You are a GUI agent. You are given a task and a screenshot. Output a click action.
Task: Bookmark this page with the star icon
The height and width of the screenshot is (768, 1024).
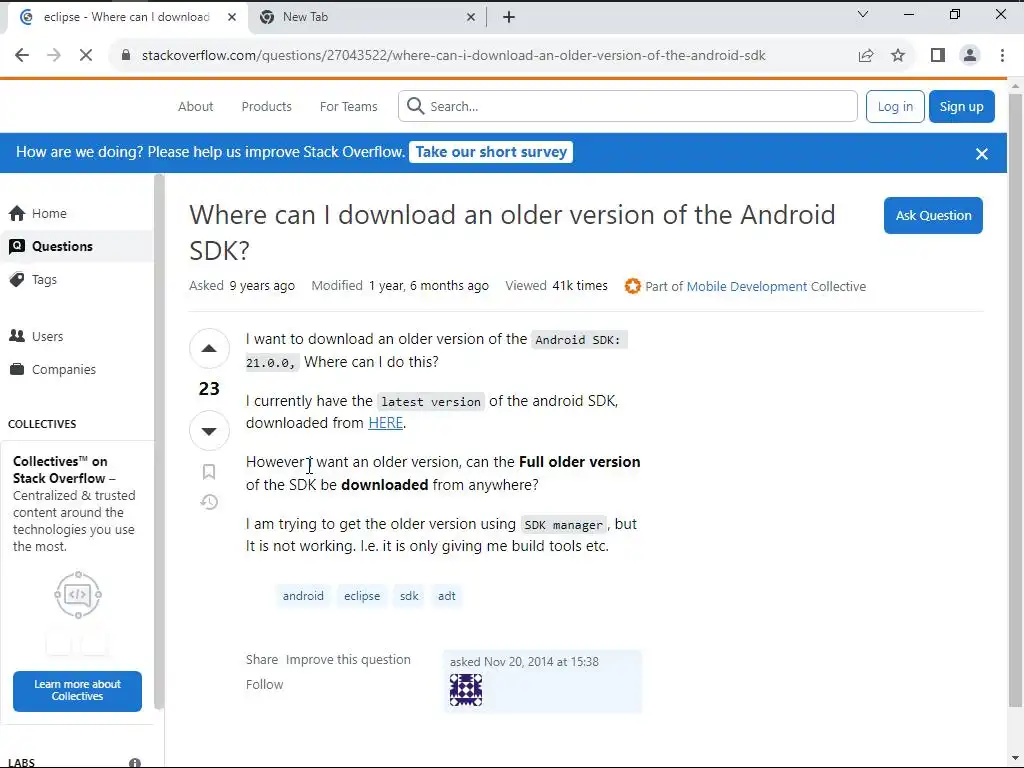(x=898, y=56)
